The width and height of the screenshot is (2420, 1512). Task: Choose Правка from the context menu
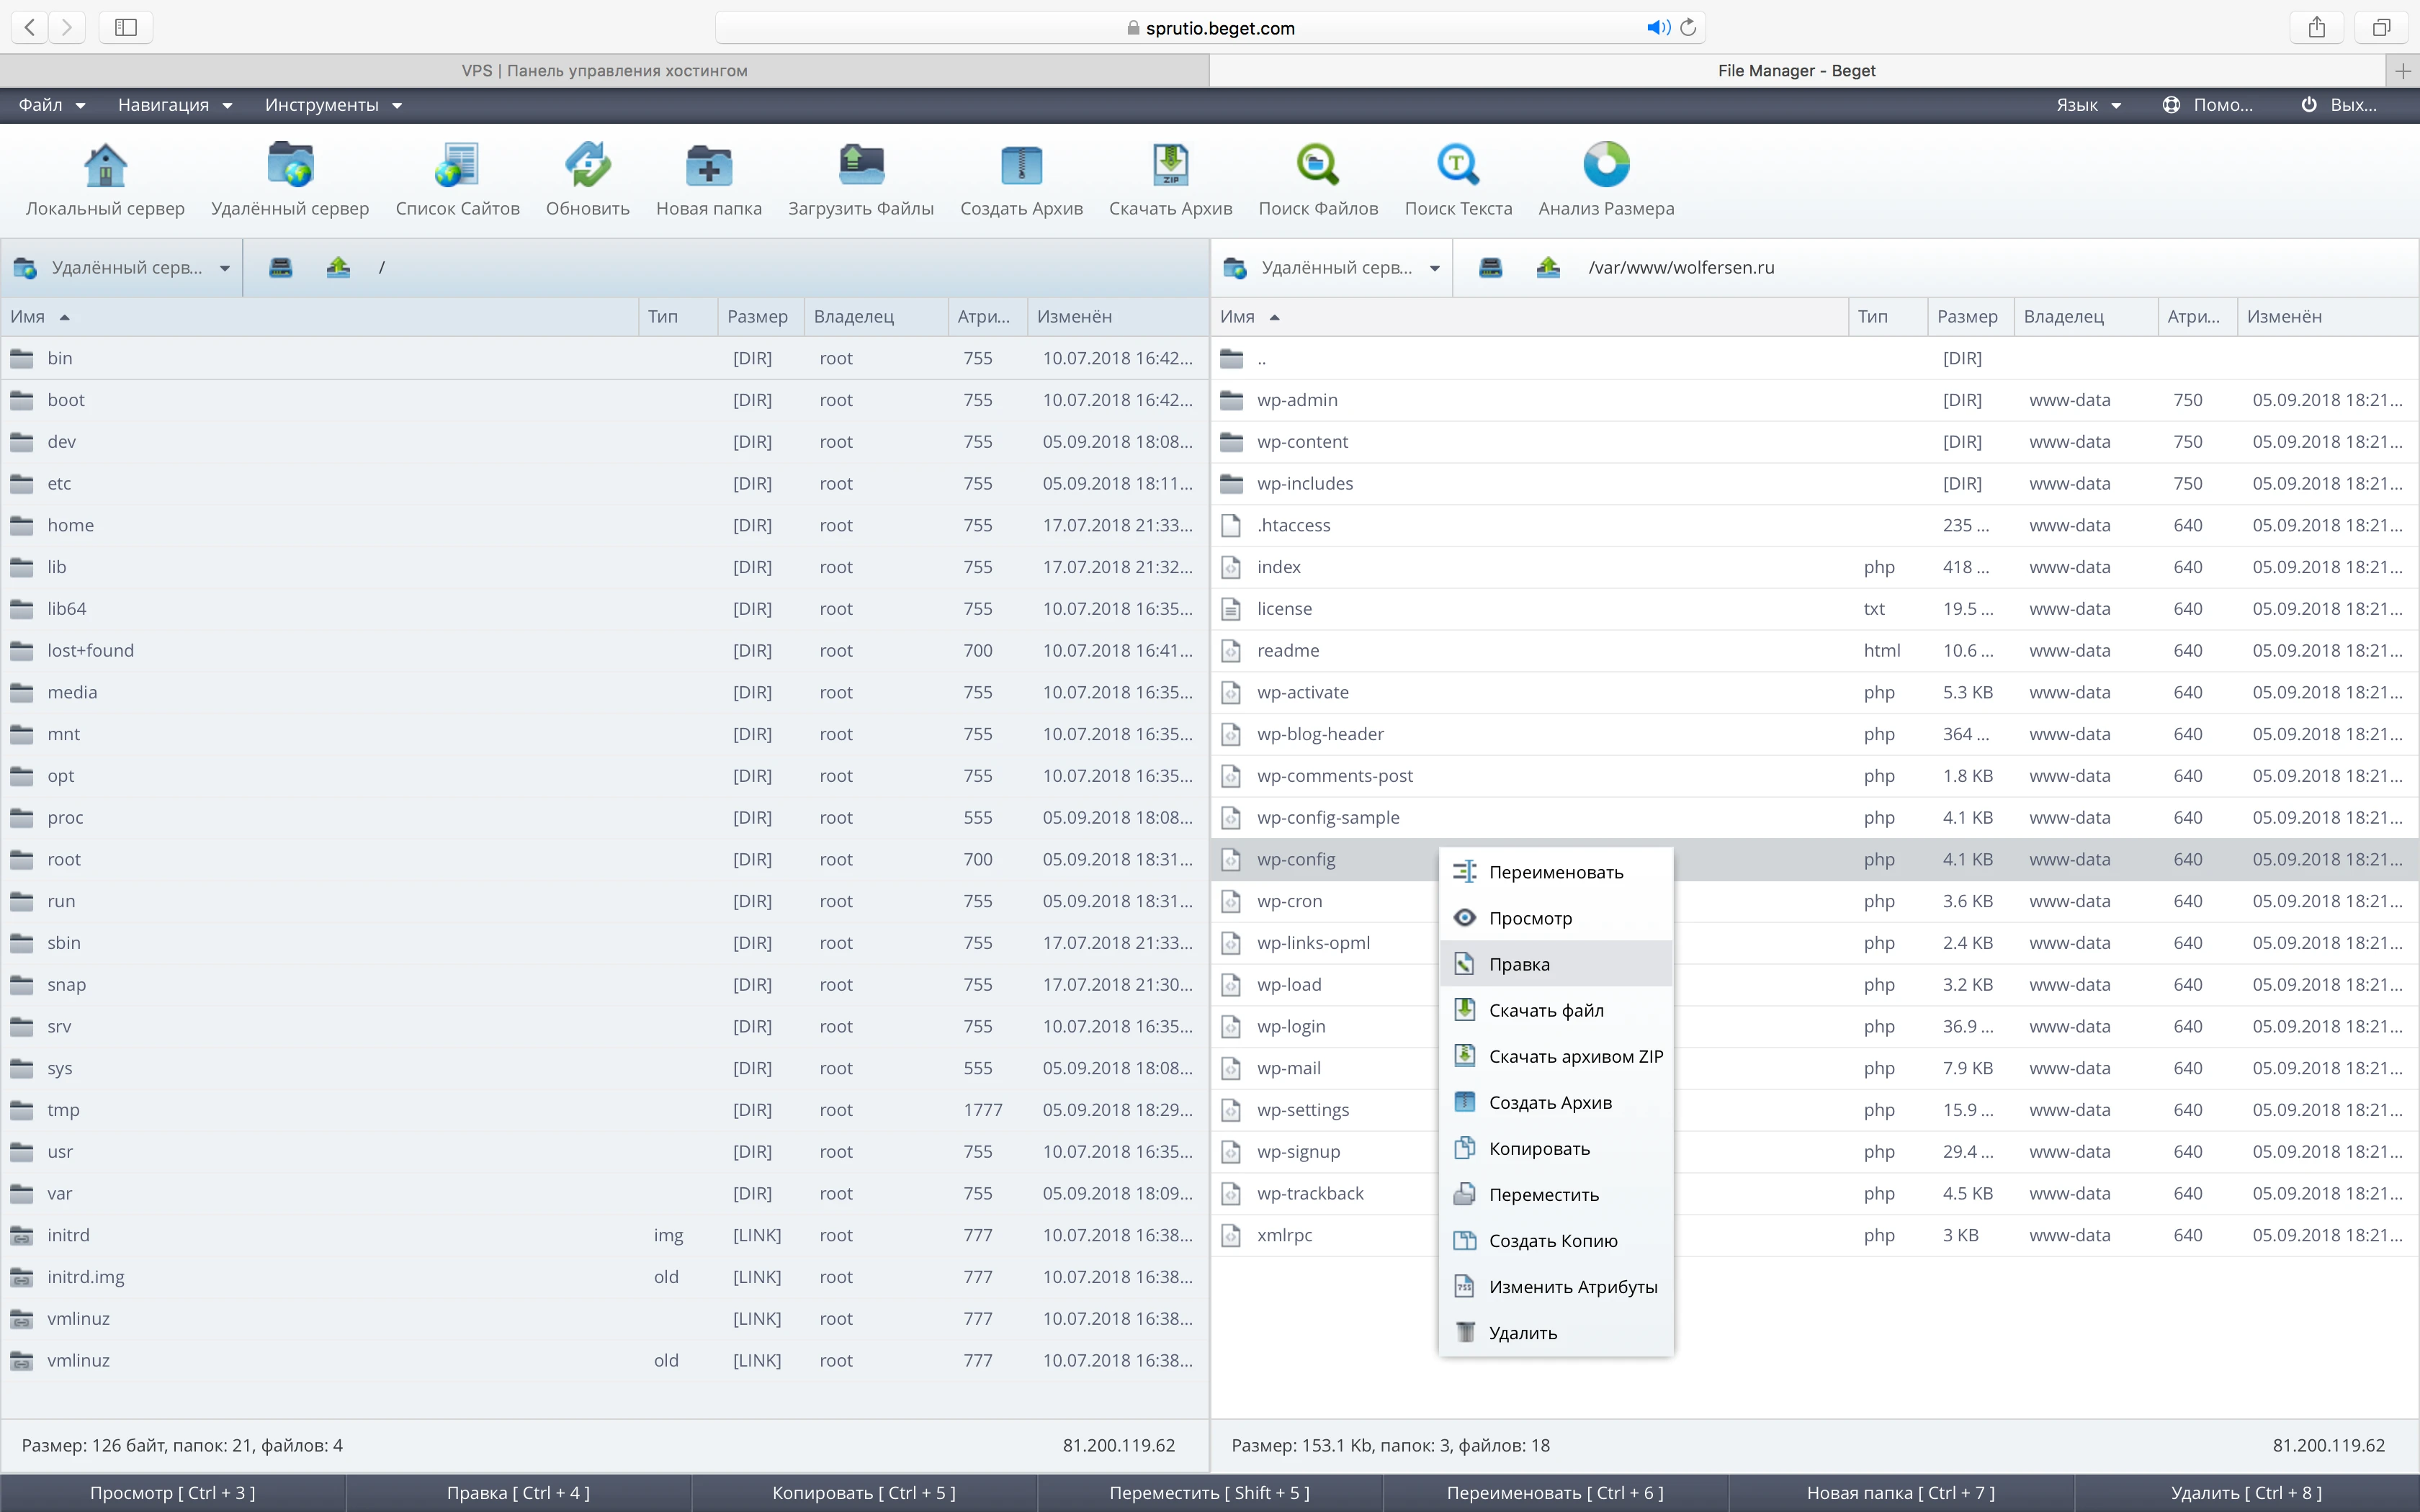[1519, 964]
